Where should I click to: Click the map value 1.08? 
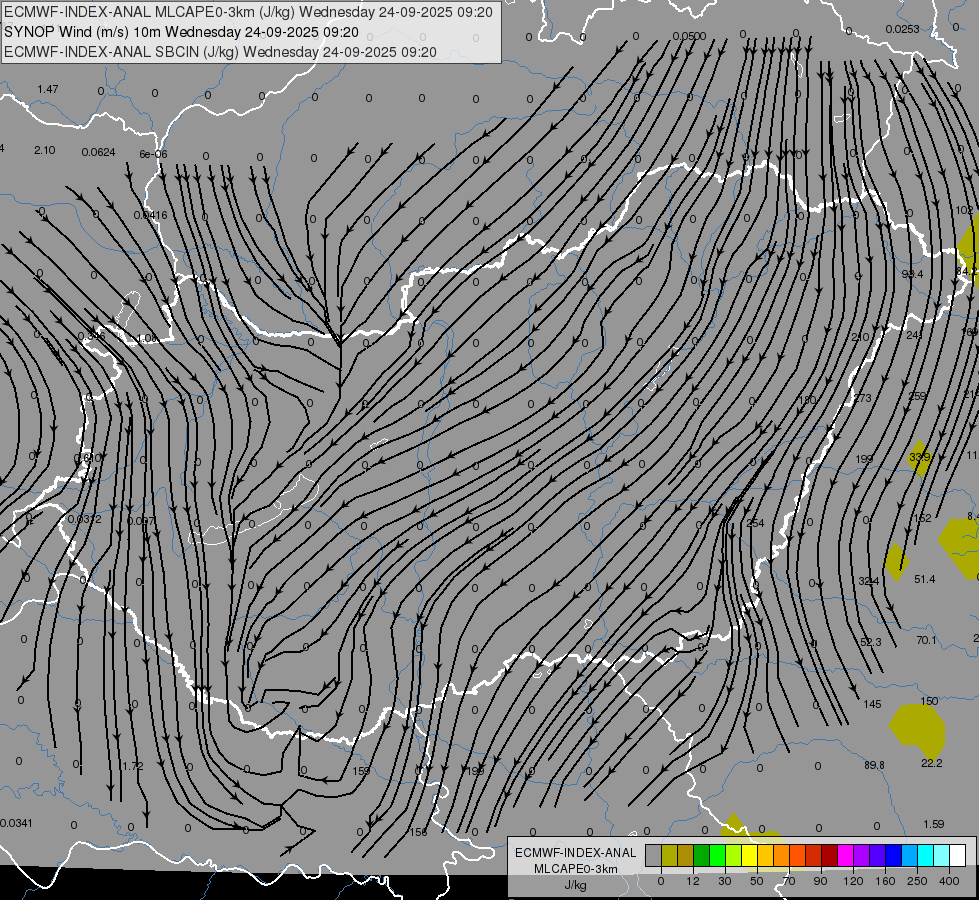tap(147, 339)
